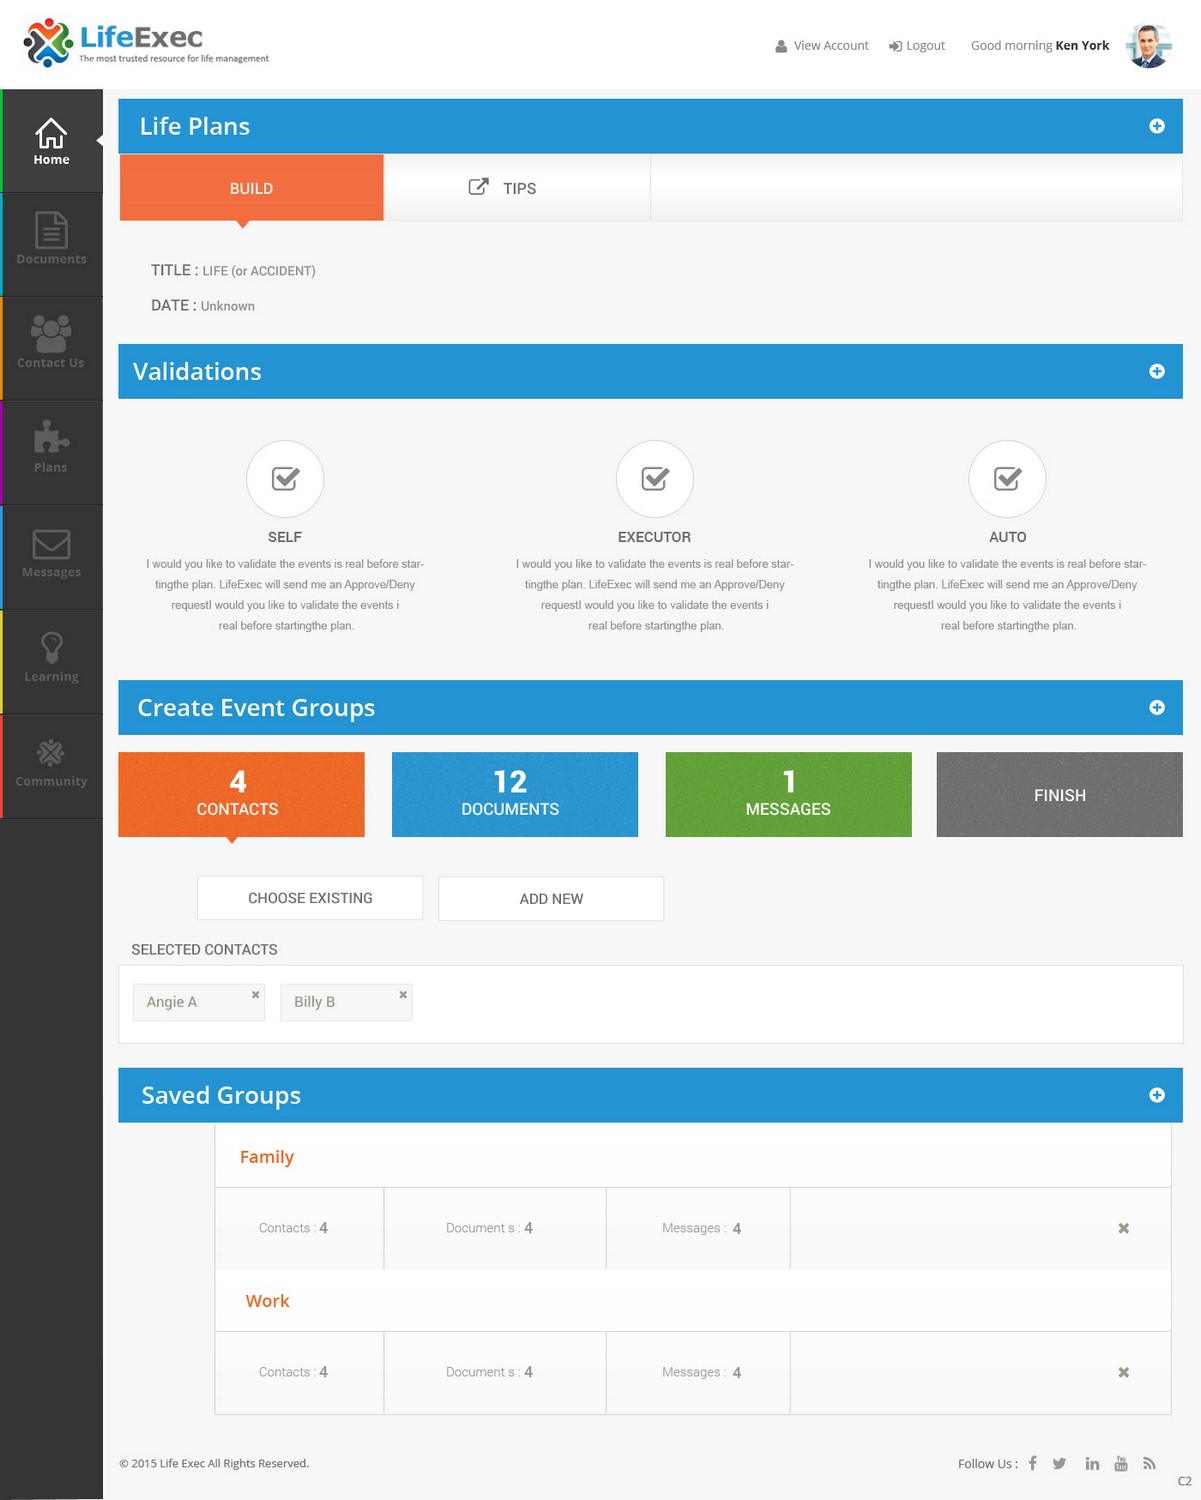
Task: Open the YouTube footer icon
Action: coord(1121,1463)
